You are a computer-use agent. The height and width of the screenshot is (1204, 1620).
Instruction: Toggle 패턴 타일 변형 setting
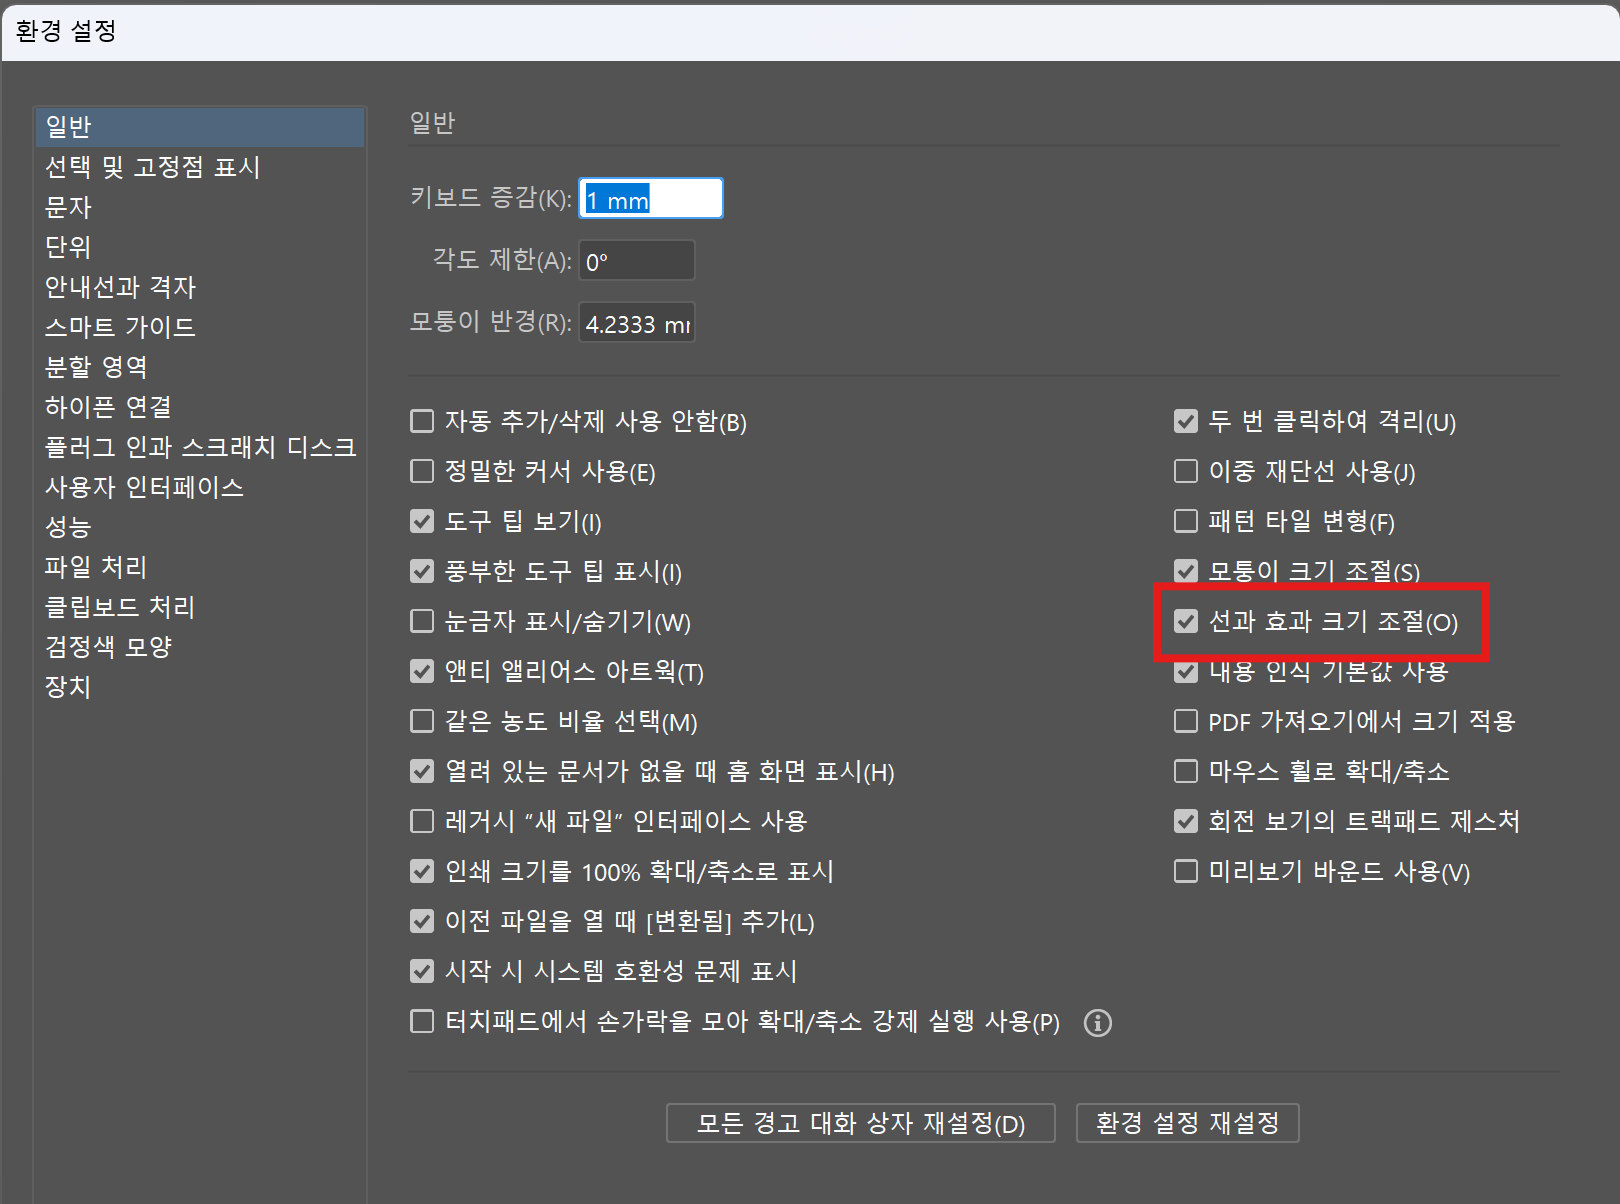tap(1185, 521)
